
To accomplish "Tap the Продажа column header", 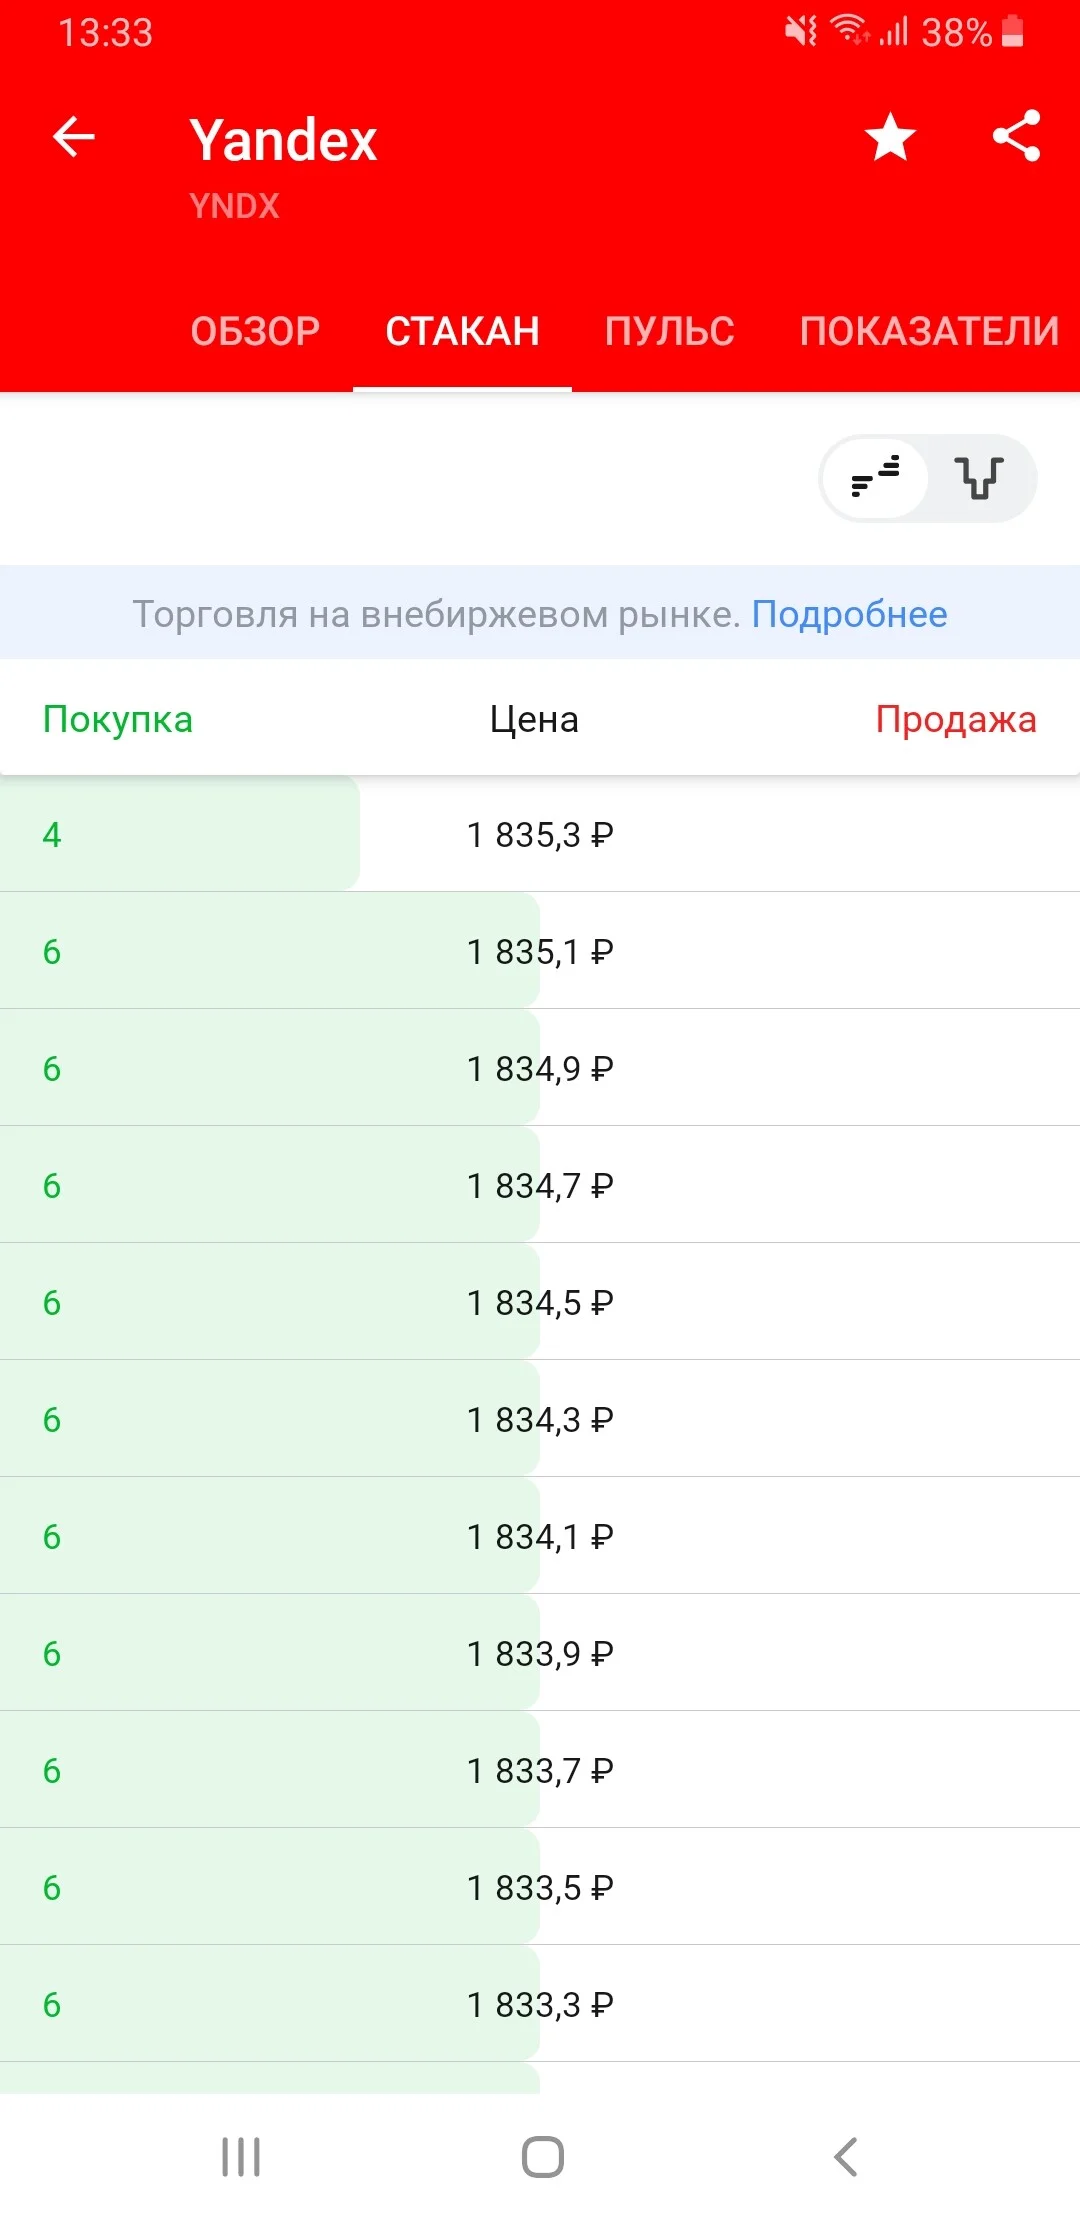I will pyautogui.click(x=956, y=719).
